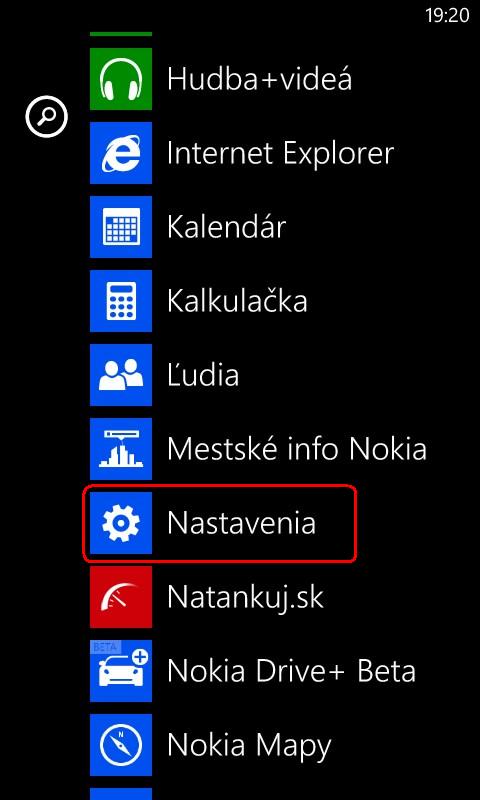This screenshot has height=800, width=480.
Task: Open the Ľudia people icon tile
Action: click(x=121, y=375)
